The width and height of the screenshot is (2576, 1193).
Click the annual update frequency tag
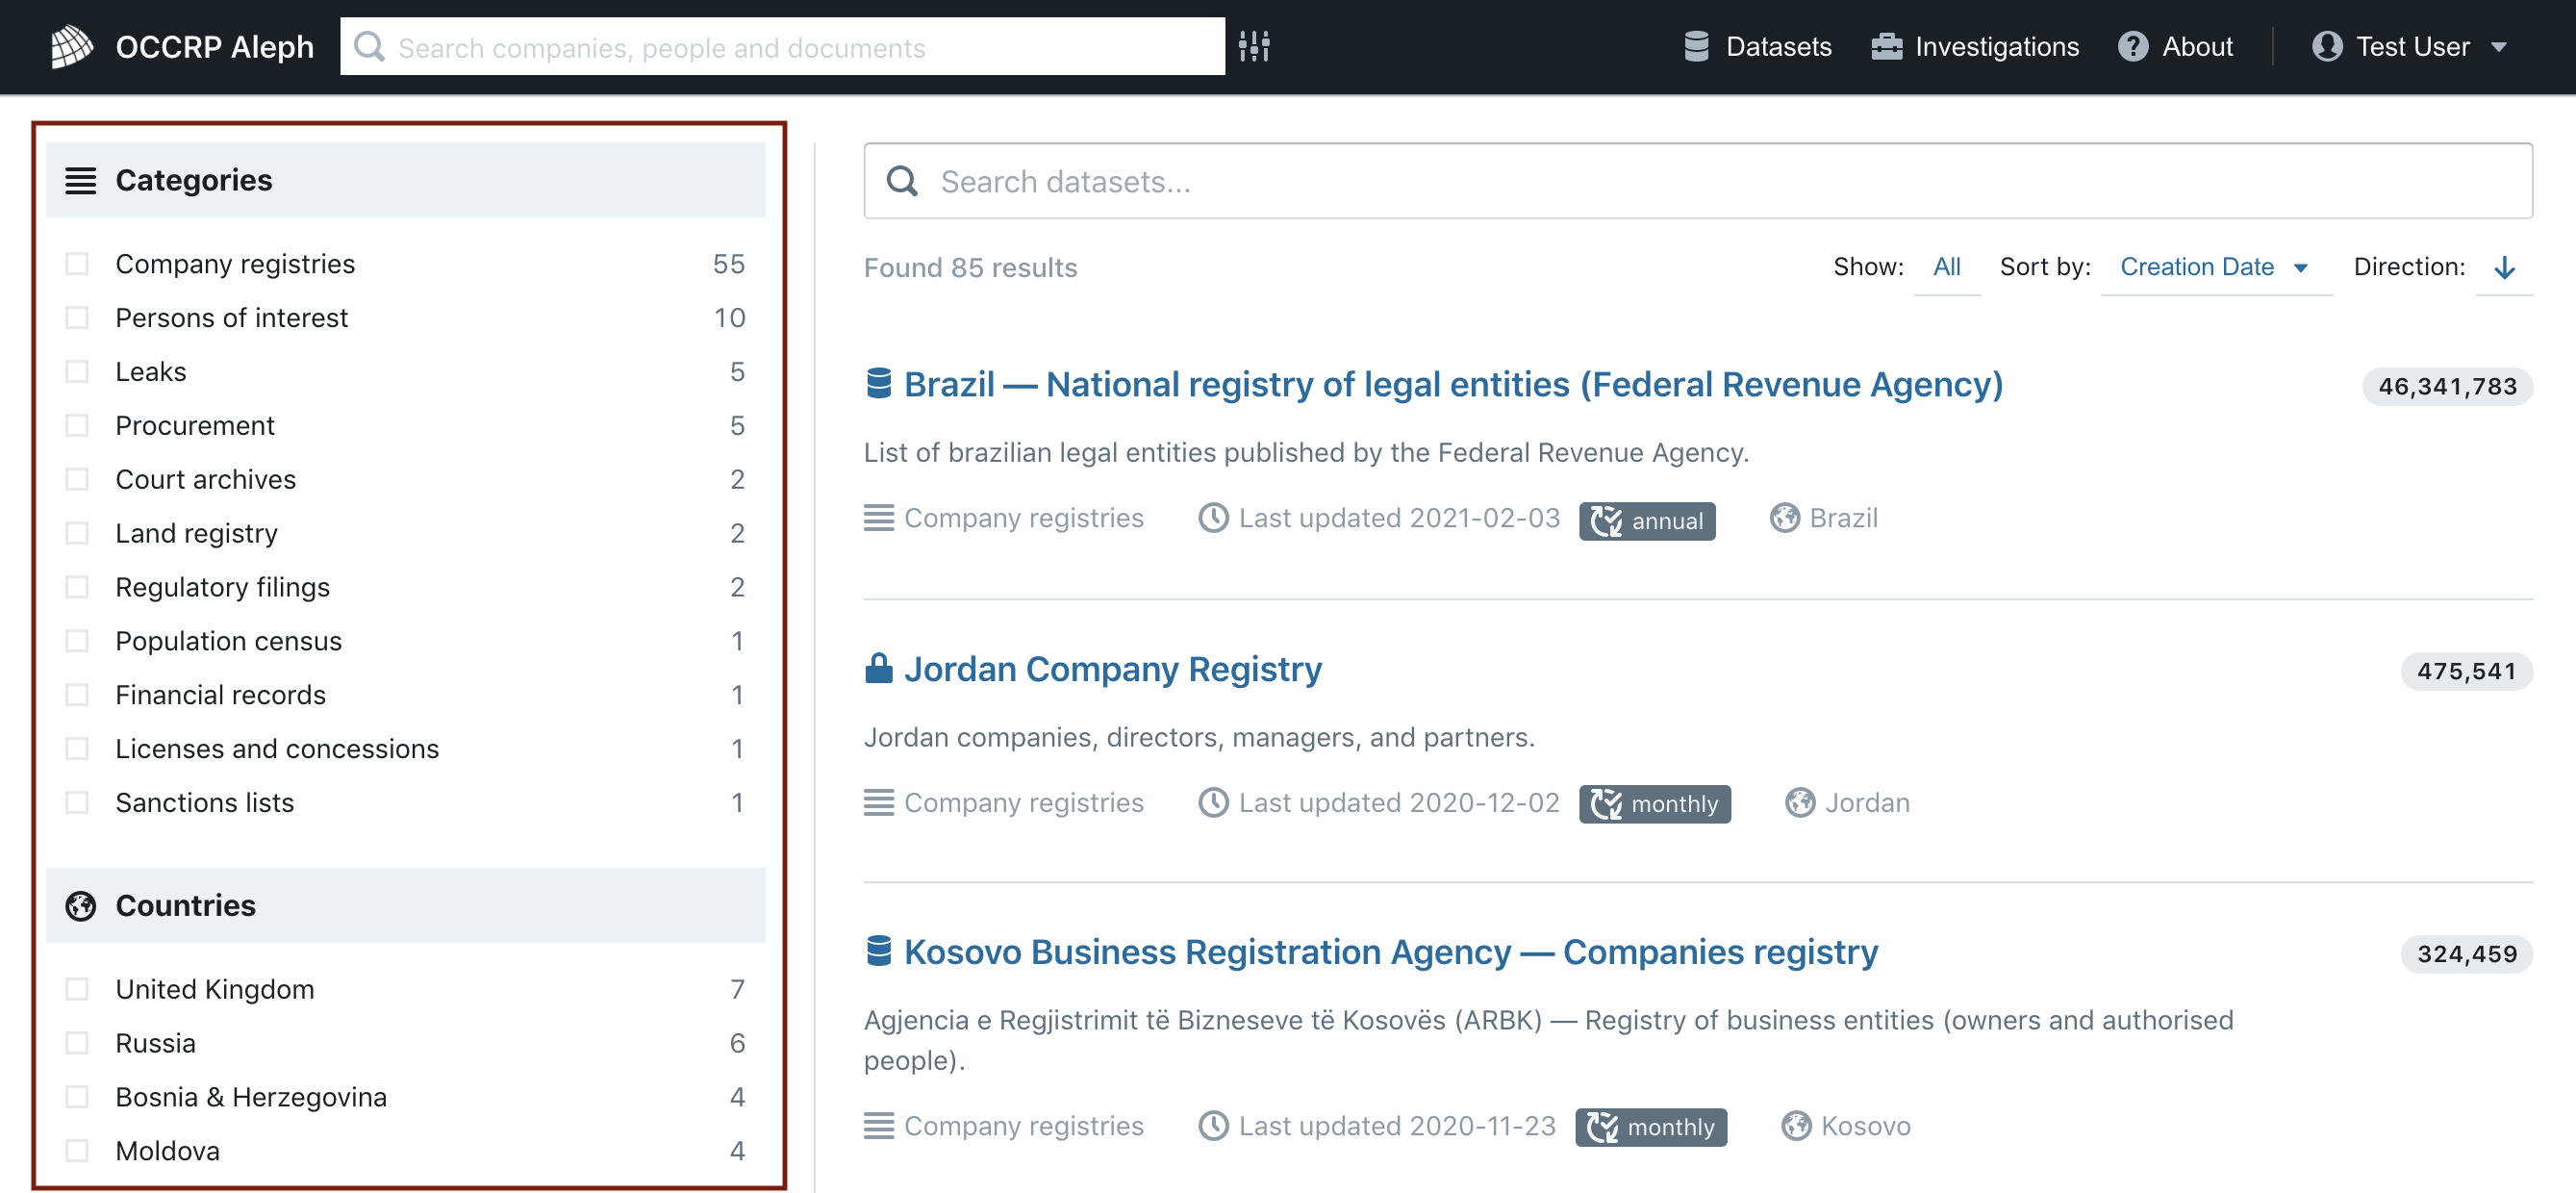[1647, 520]
